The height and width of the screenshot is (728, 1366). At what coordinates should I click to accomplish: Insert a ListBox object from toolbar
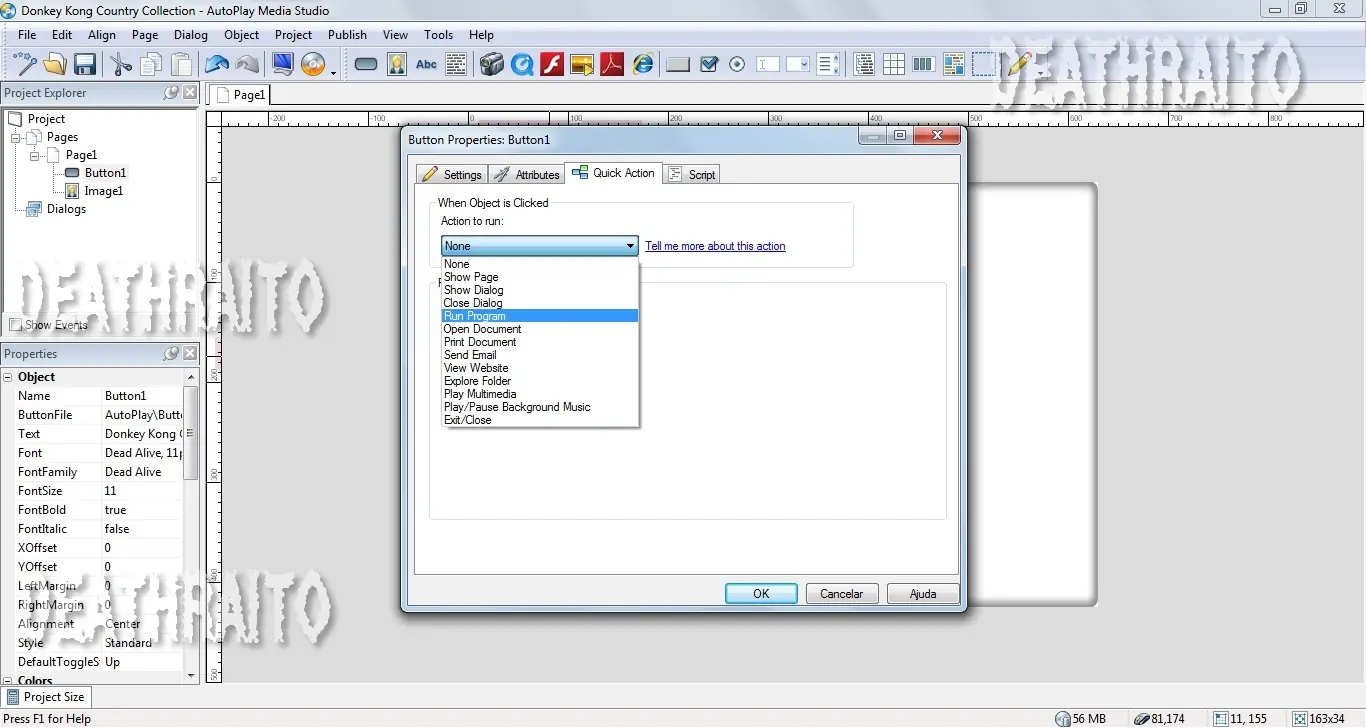828,65
